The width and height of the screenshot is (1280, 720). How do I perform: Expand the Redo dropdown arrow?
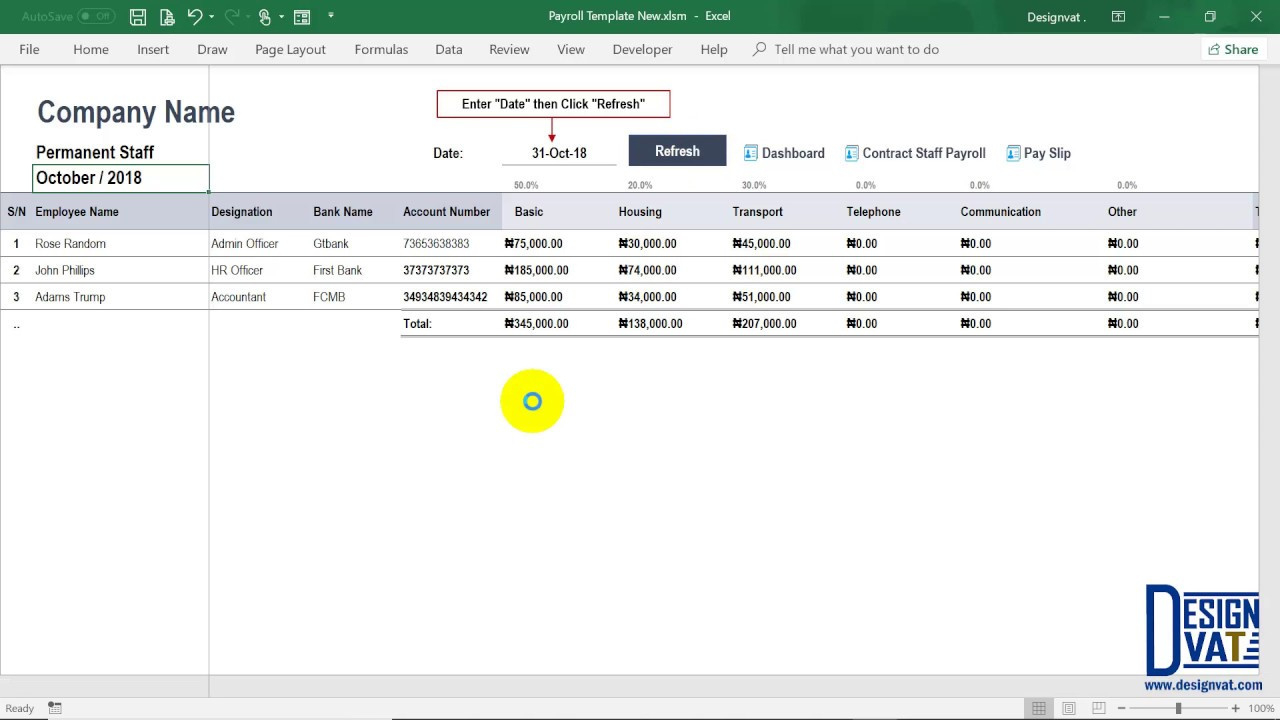tap(247, 16)
